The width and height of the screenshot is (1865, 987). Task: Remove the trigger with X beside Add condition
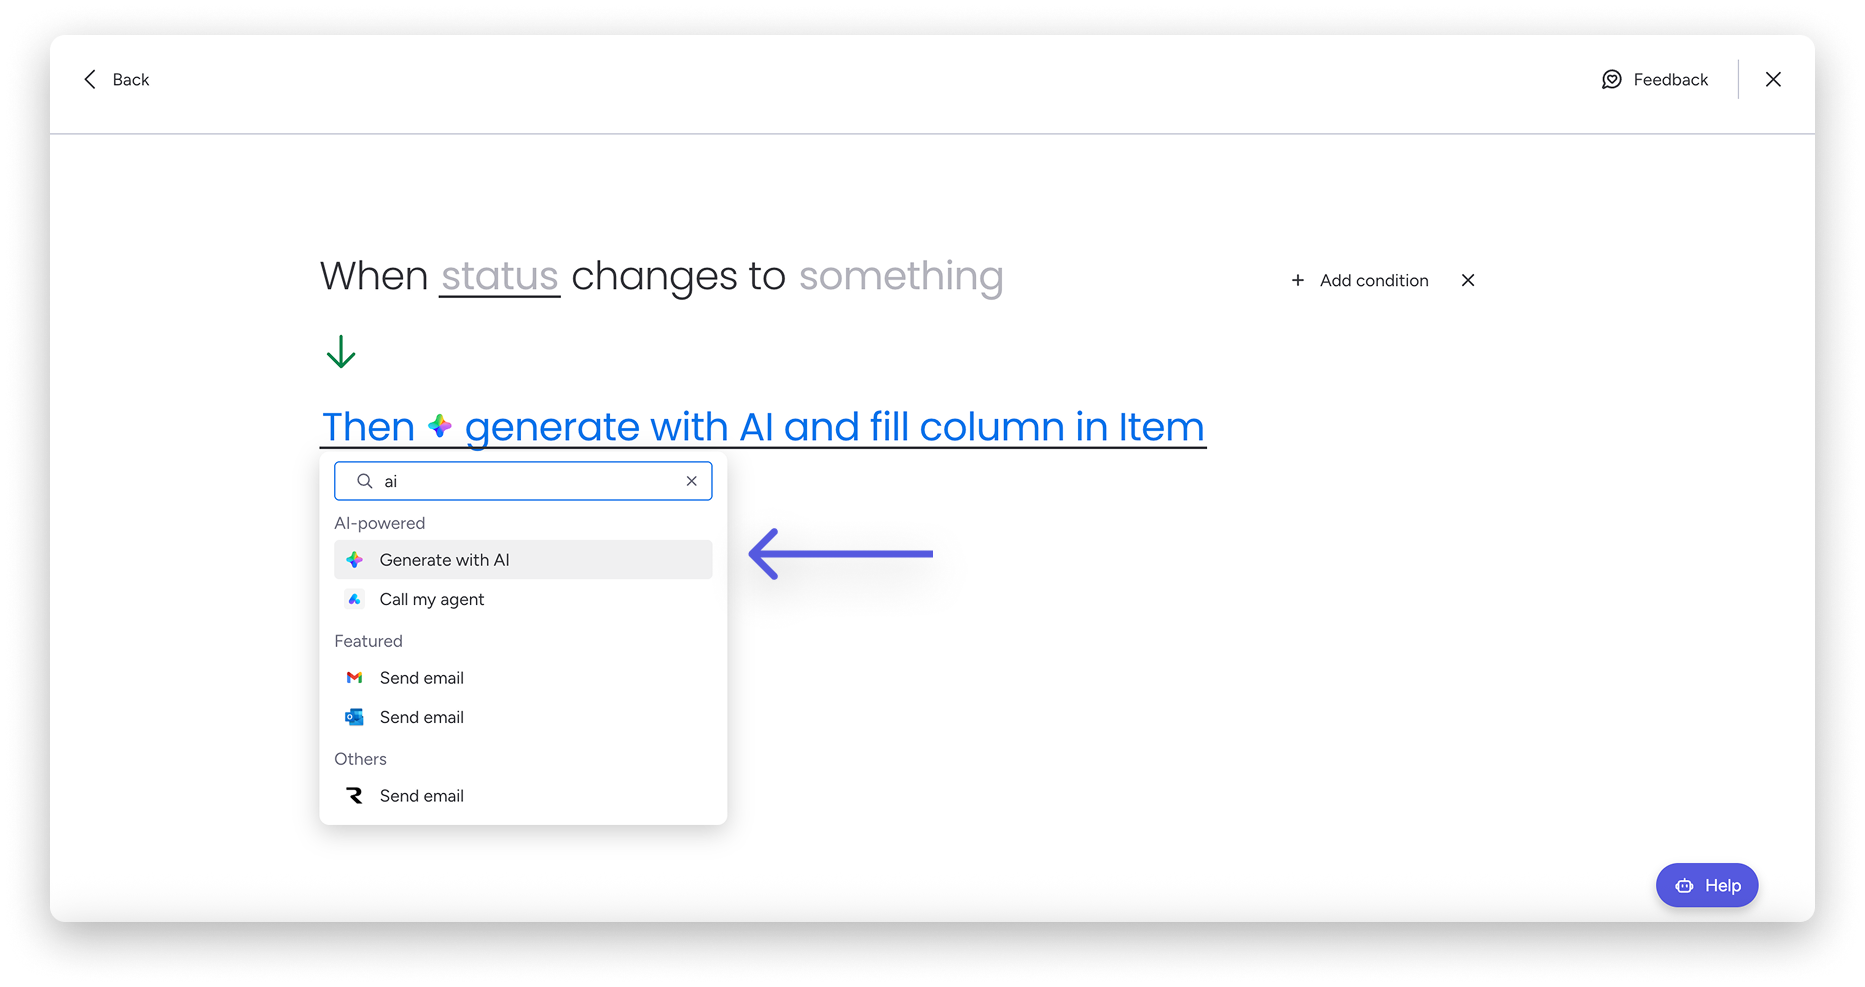coord(1467,281)
